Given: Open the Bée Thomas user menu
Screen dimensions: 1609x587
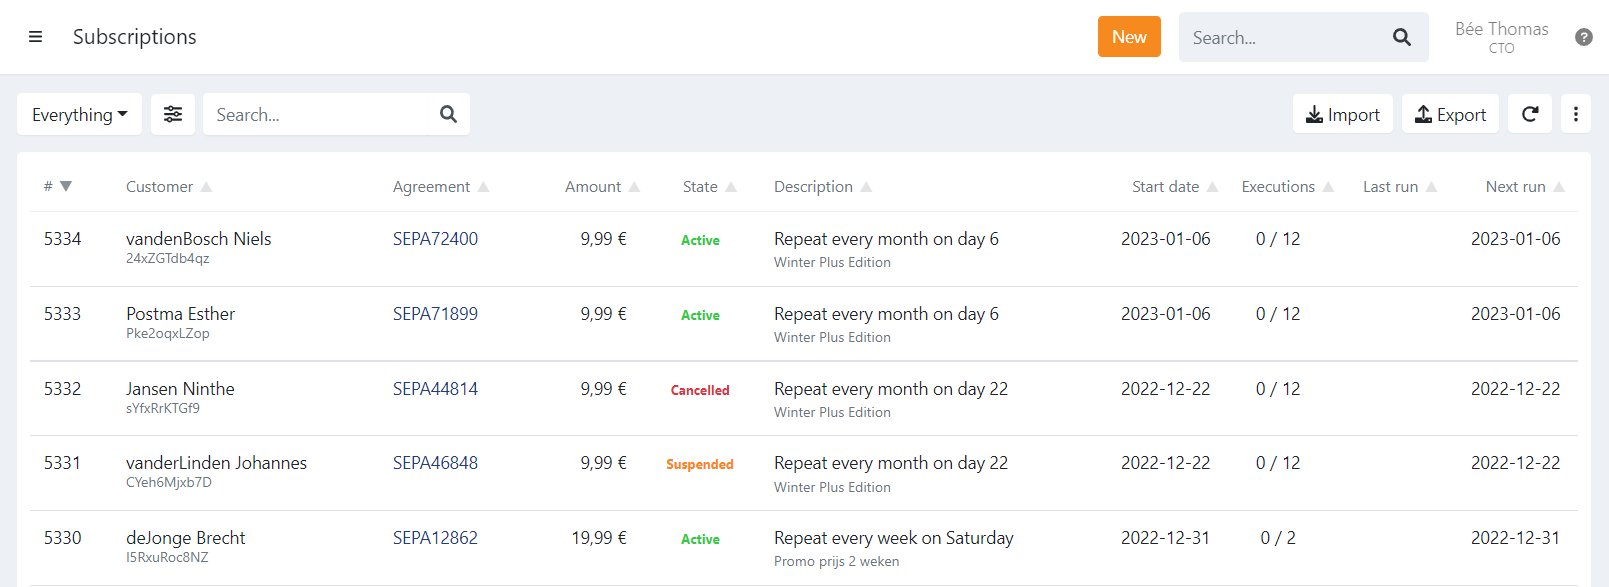Looking at the screenshot, I should 1501,37.
